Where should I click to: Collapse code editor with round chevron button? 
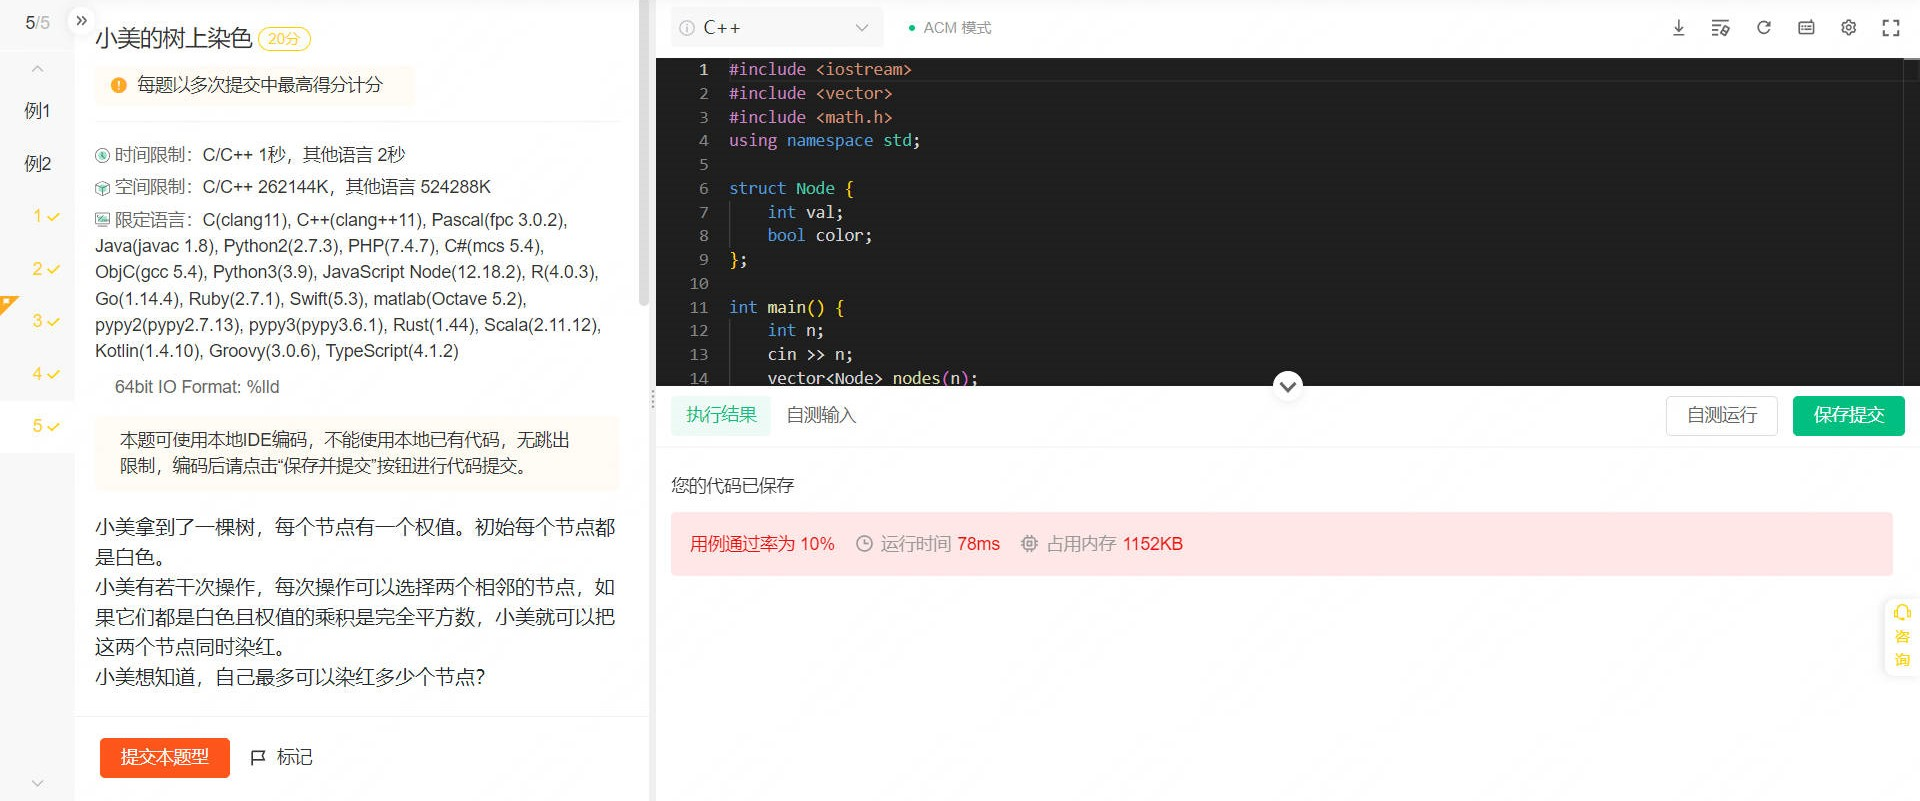point(1288,385)
